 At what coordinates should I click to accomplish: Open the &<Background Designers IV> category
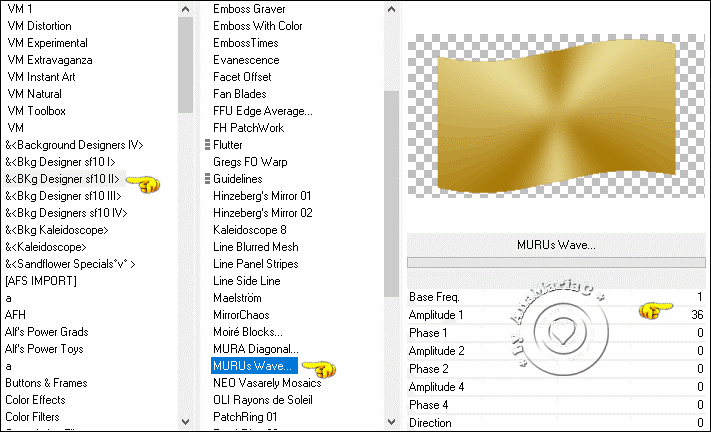tap(74, 145)
